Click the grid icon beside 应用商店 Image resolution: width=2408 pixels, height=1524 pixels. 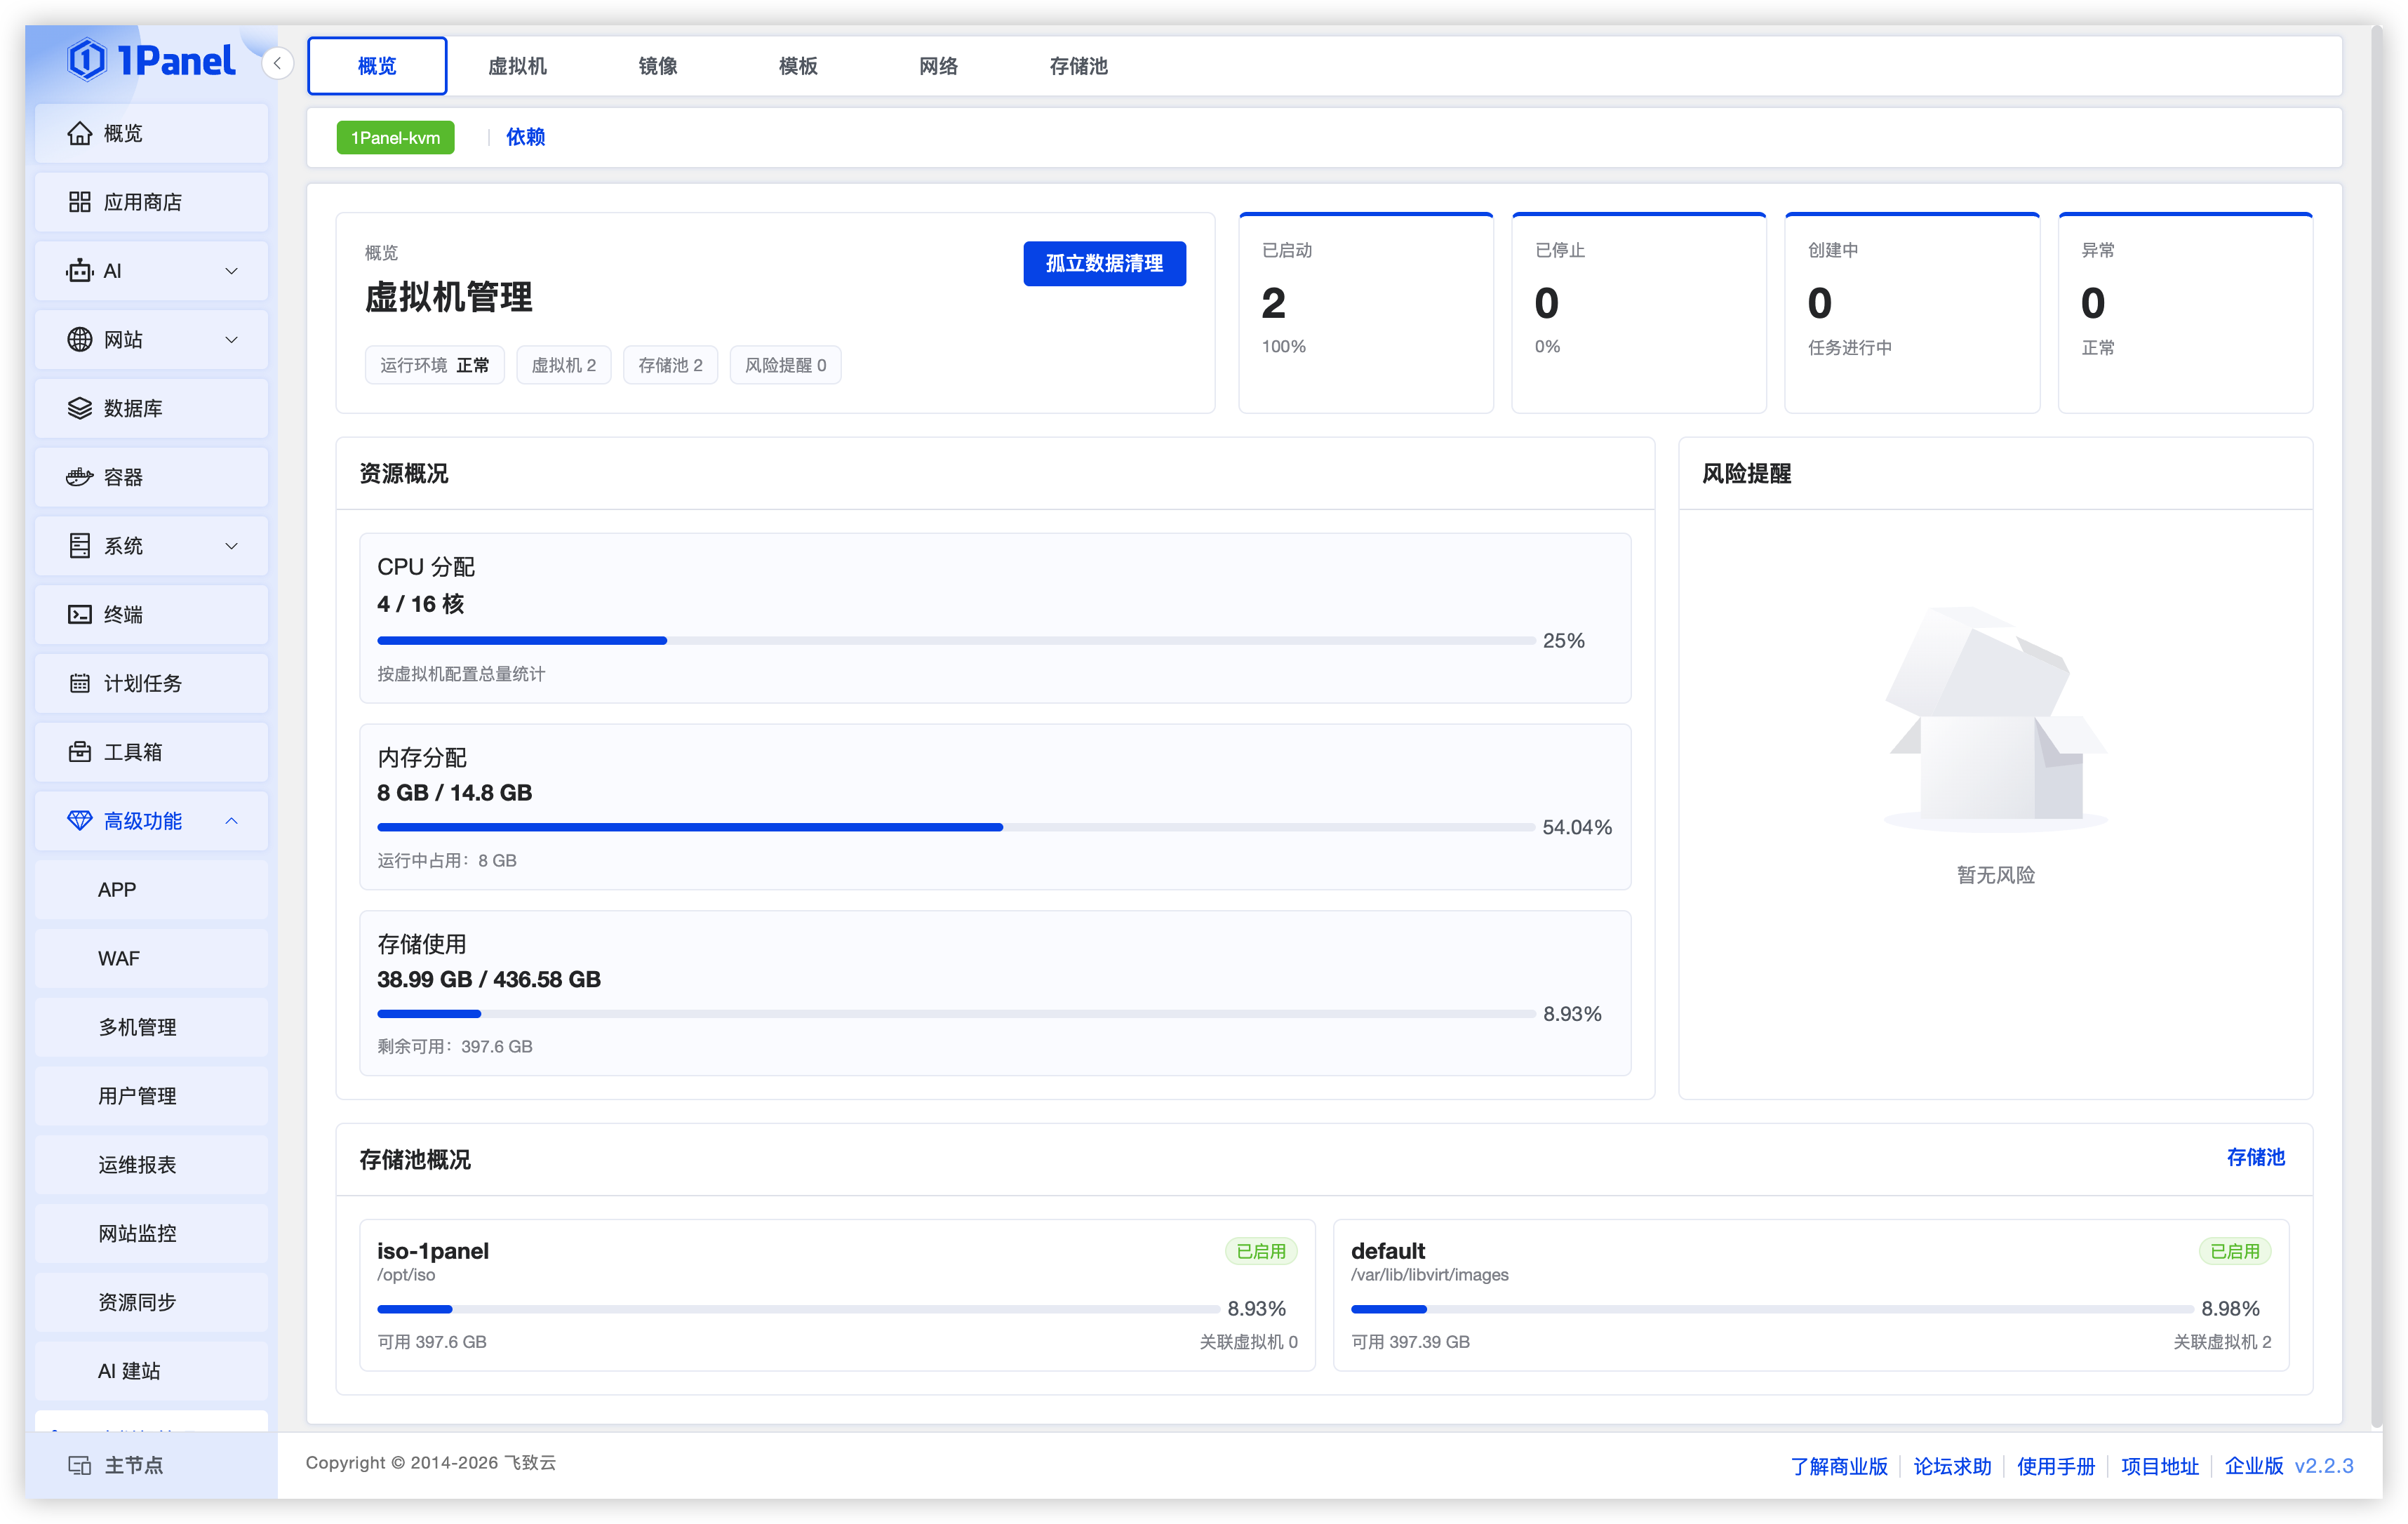coord(79,202)
